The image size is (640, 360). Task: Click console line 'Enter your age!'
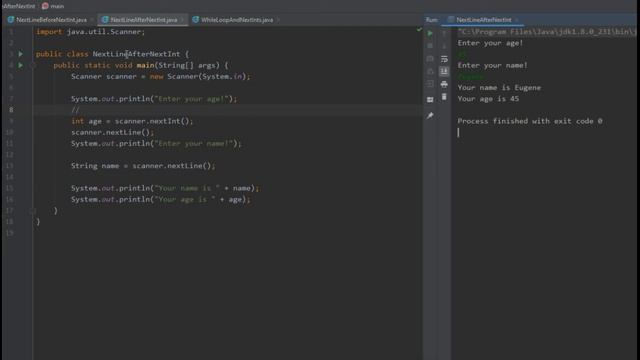(490, 43)
